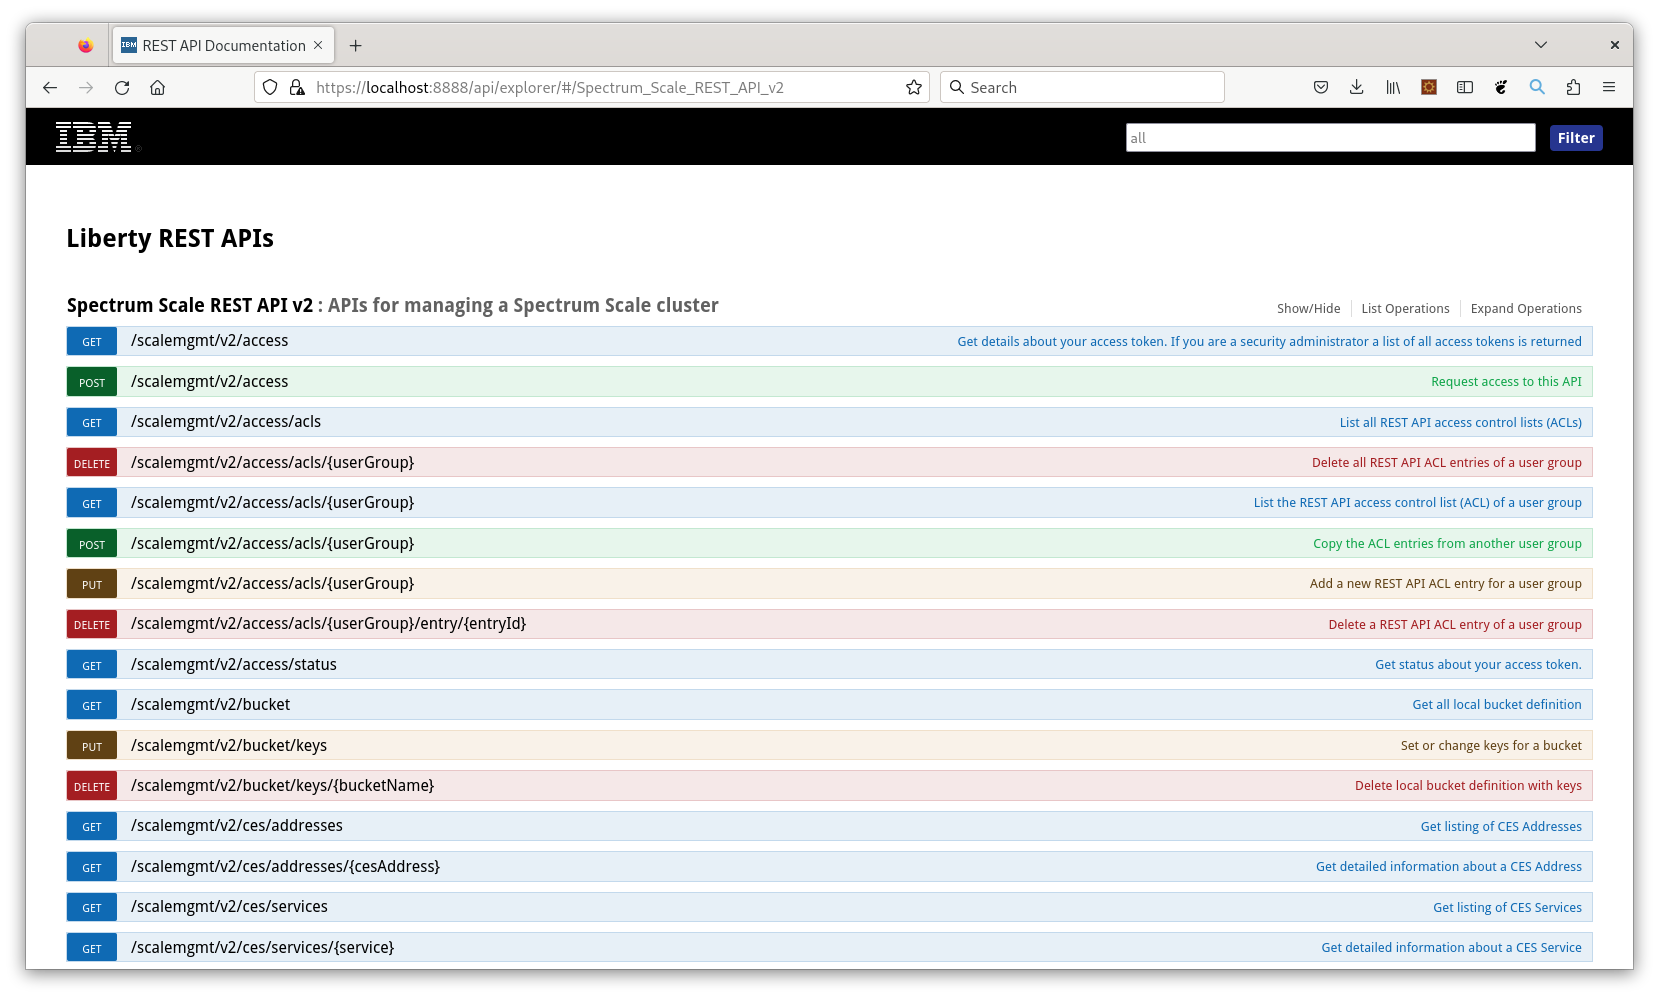Toggle Spectrum Scale REST API v2 heading
The height and width of the screenshot is (998, 1659).
190,306
